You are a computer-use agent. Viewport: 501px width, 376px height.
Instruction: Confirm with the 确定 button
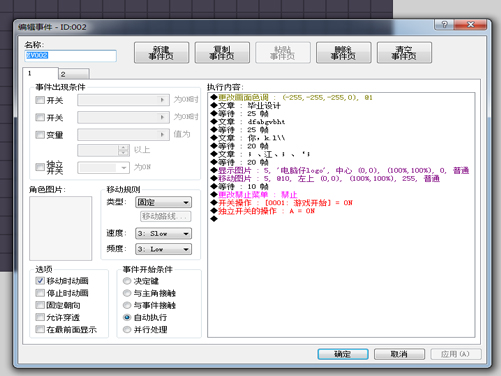coord(343,354)
